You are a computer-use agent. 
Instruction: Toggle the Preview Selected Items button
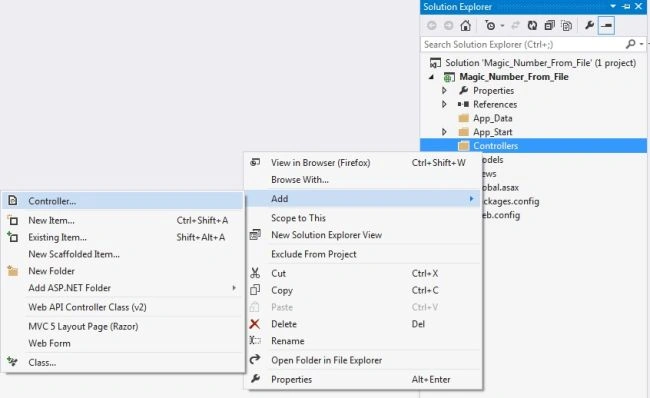tap(606, 26)
